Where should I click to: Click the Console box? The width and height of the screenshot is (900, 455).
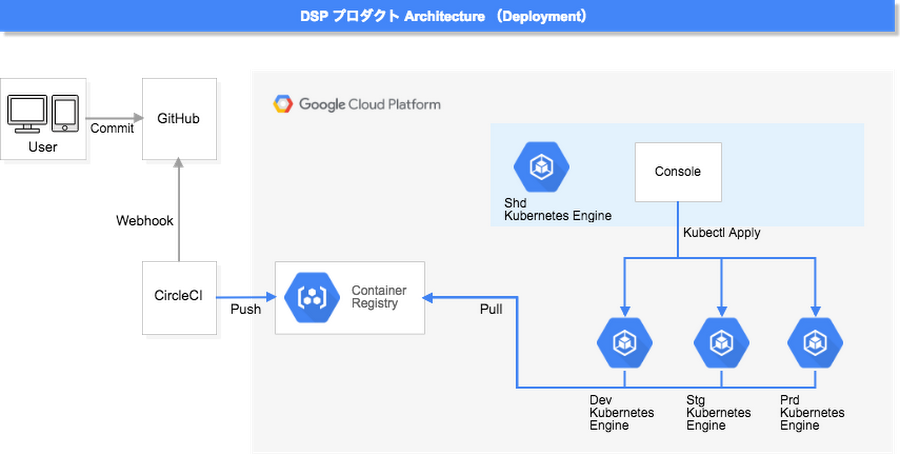pyautogui.click(x=678, y=172)
